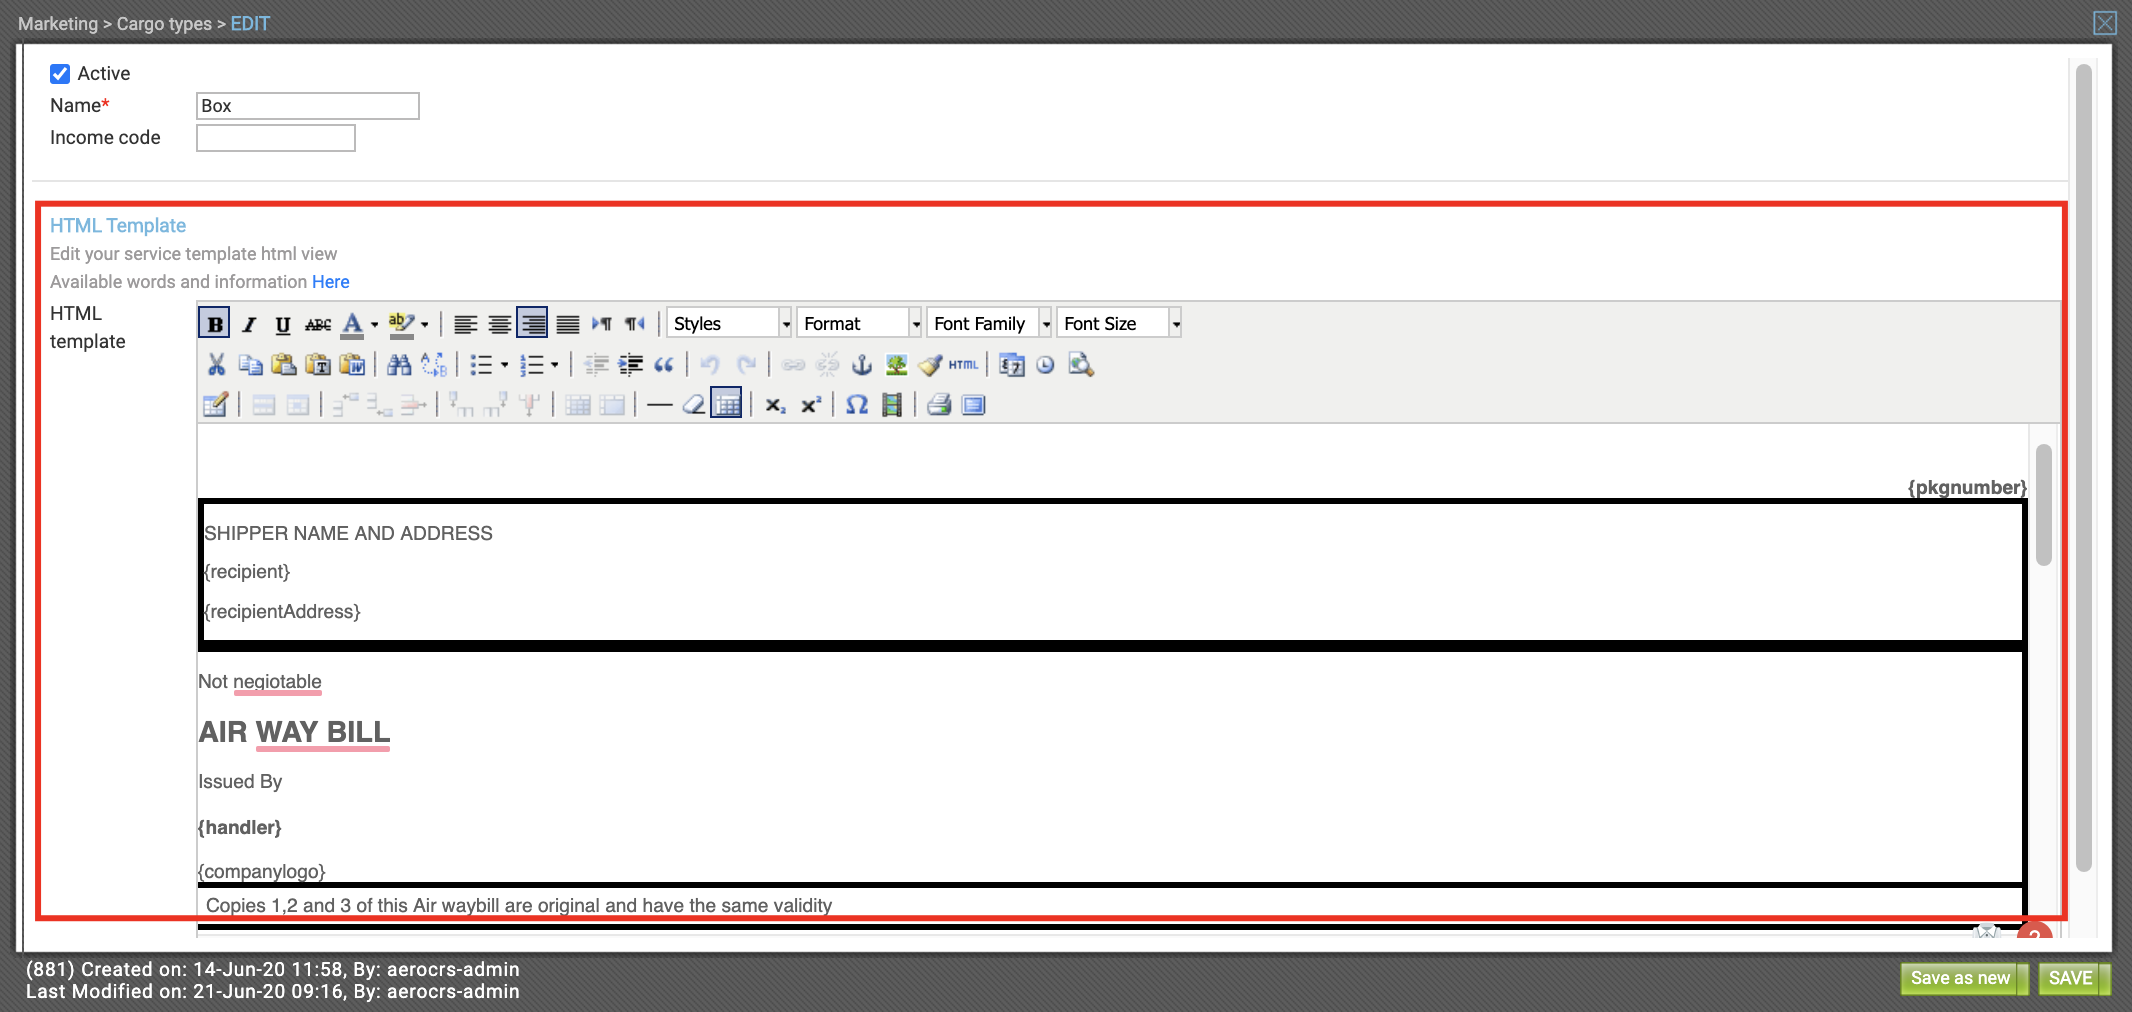
Task: Click the editor's inner vertical scrollbar
Action: tap(2044, 505)
